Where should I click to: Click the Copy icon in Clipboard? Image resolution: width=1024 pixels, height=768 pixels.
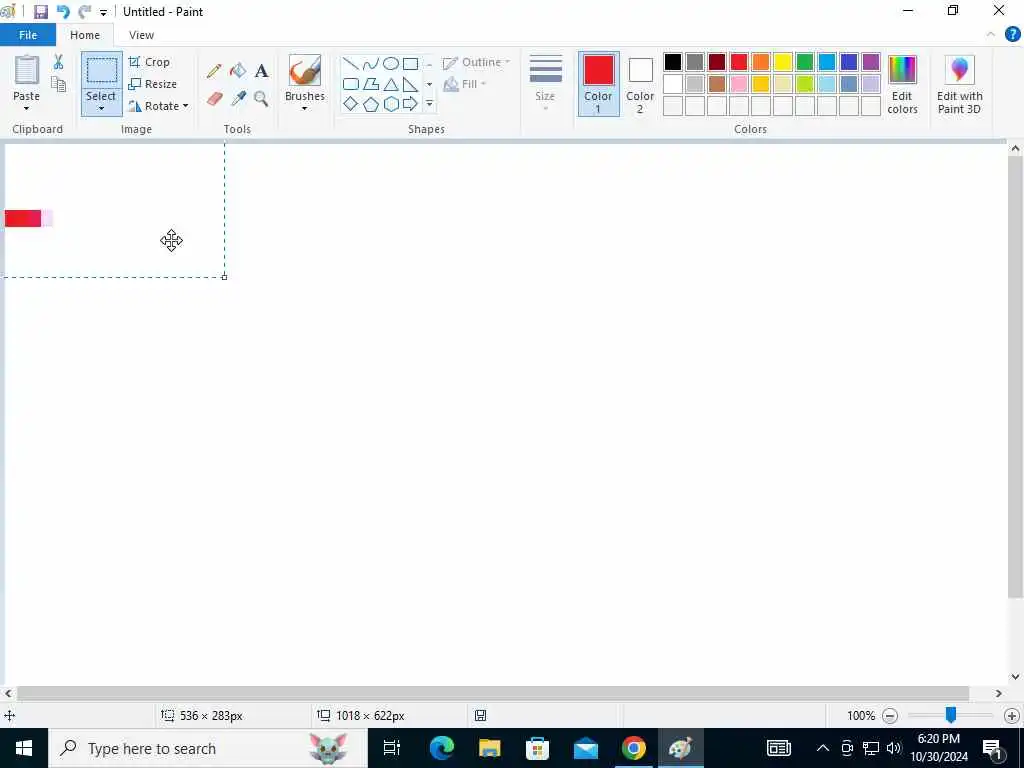point(58,84)
